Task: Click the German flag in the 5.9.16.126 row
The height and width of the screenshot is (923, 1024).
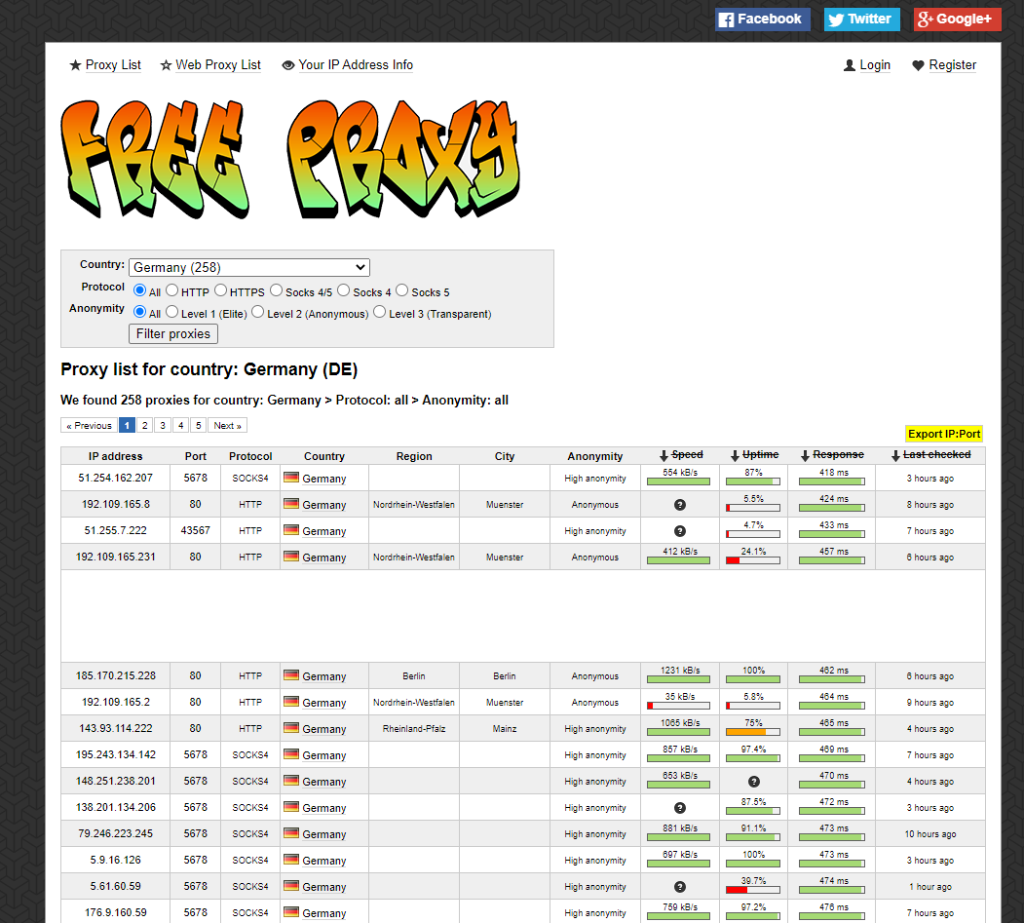Action: [x=291, y=859]
